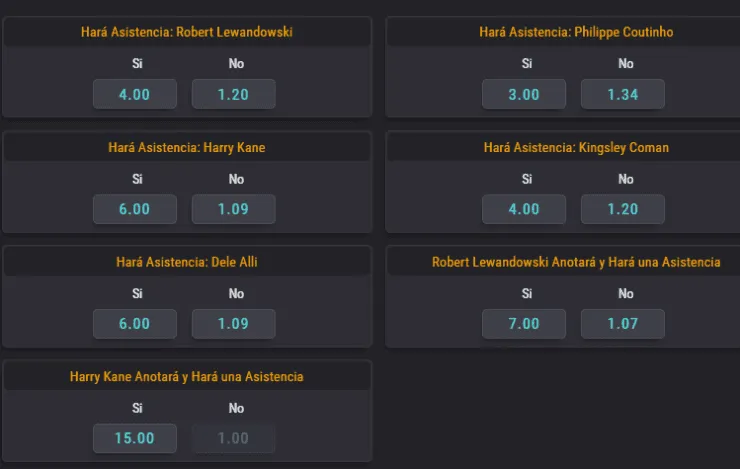
Task: Pick No 1.34 for Philippe Coutinho assist
Action: tap(623, 94)
